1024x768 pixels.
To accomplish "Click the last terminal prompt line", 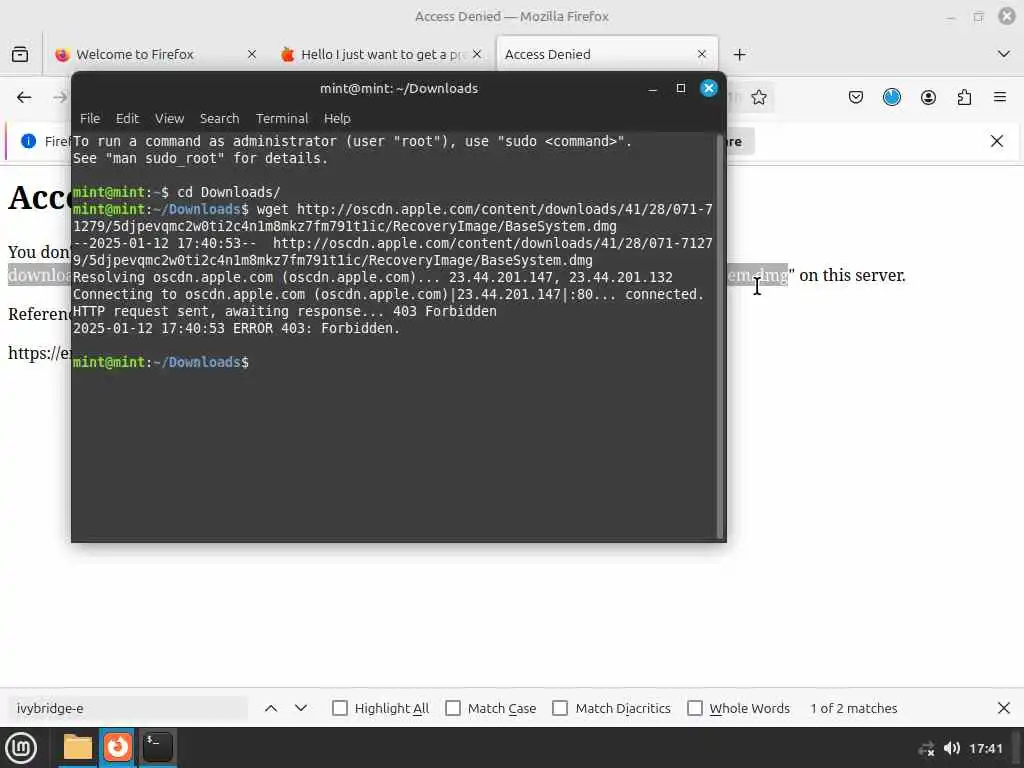I will click(161, 362).
